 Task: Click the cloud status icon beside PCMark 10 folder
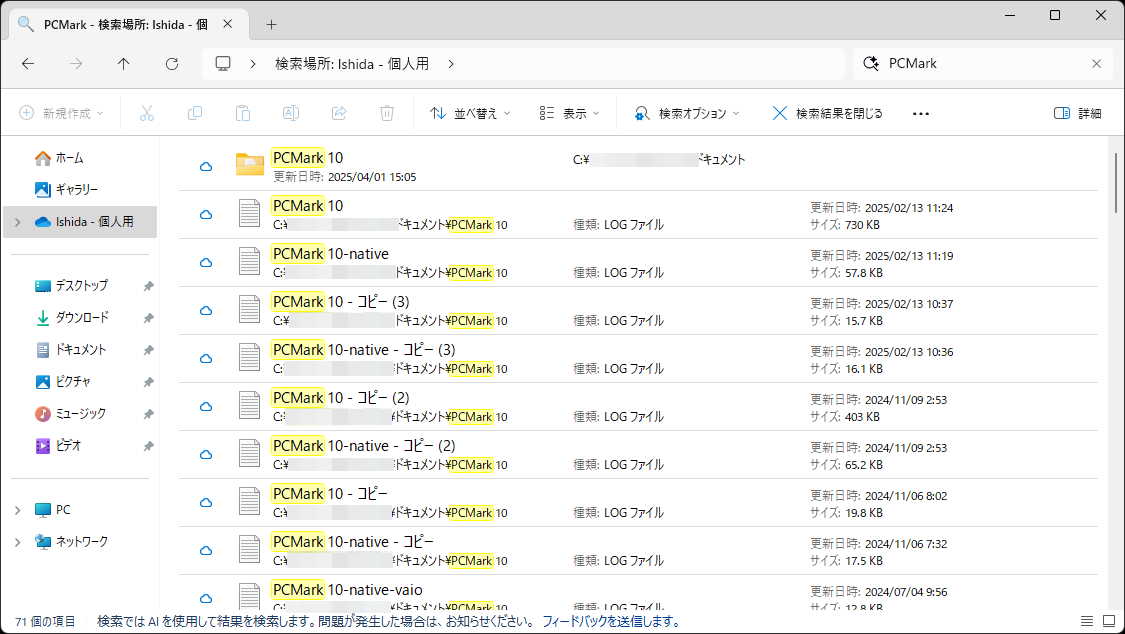(x=205, y=165)
